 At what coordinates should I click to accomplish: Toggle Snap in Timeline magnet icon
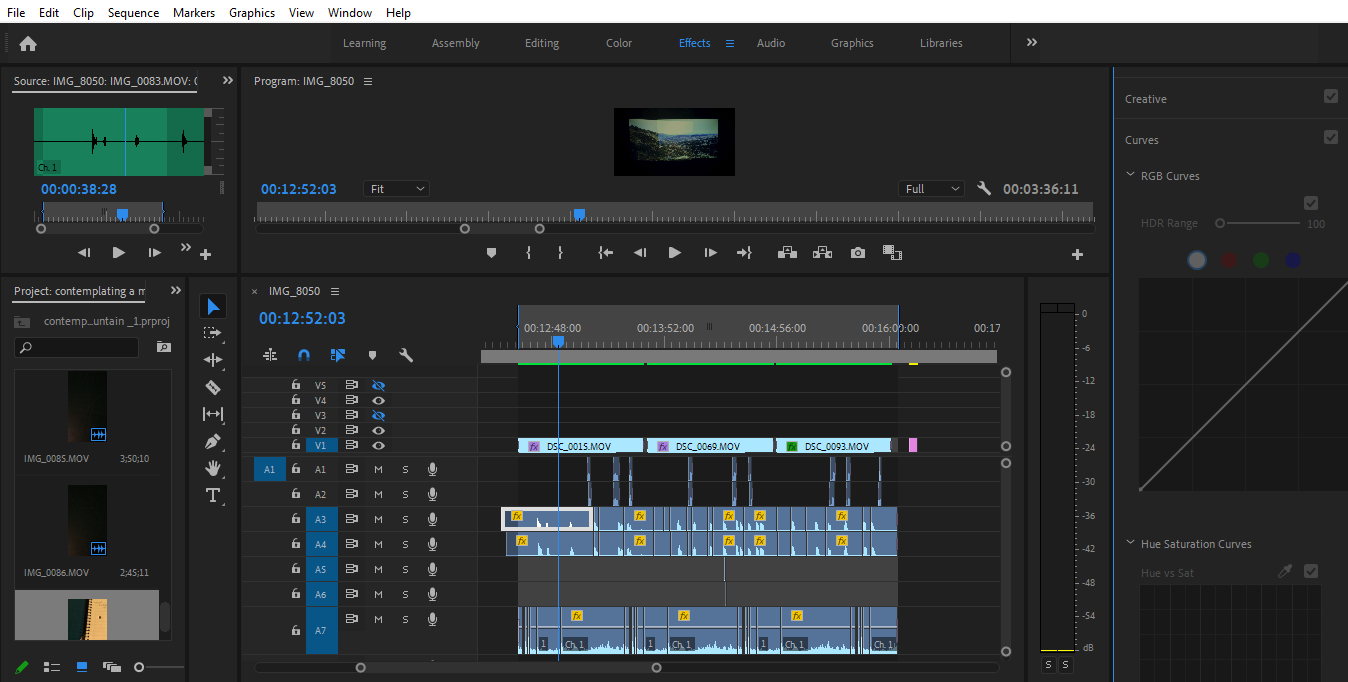pos(304,355)
